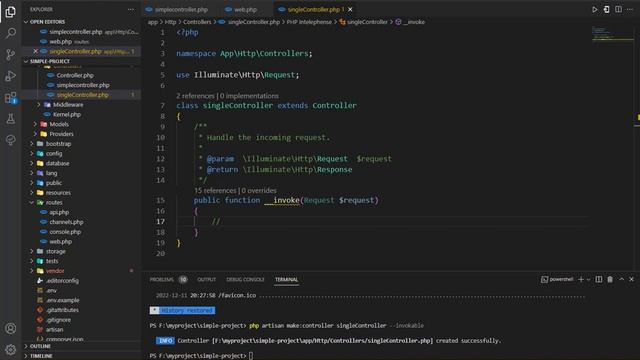The width and height of the screenshot is (640, 360).
Task: Open editor More Actions ellipsis
Action: (630, 9)
